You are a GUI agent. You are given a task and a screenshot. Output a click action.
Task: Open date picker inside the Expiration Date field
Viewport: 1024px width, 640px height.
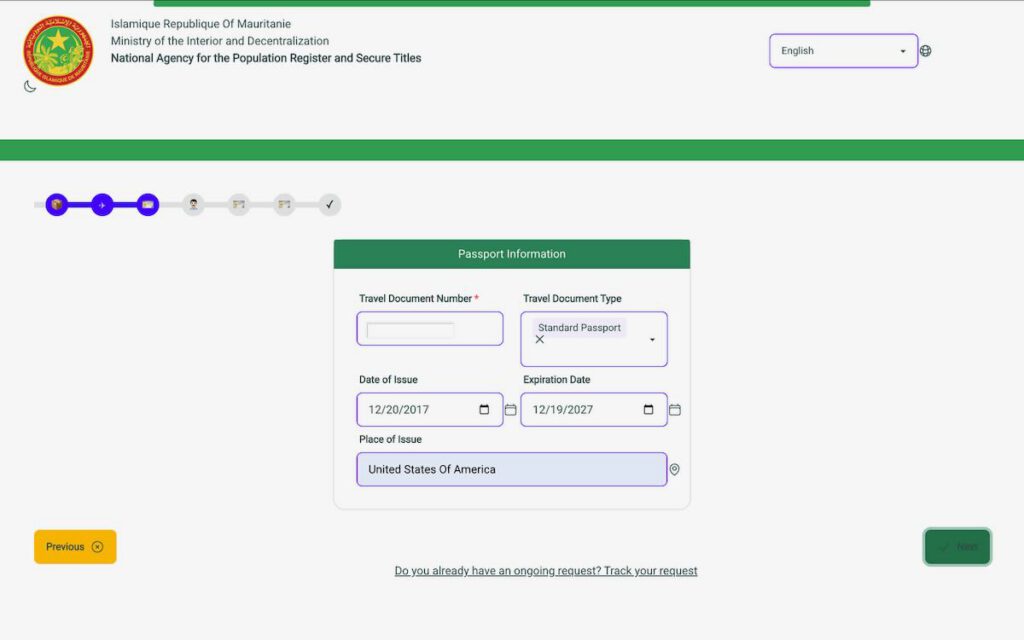click(x=648, y=409)
